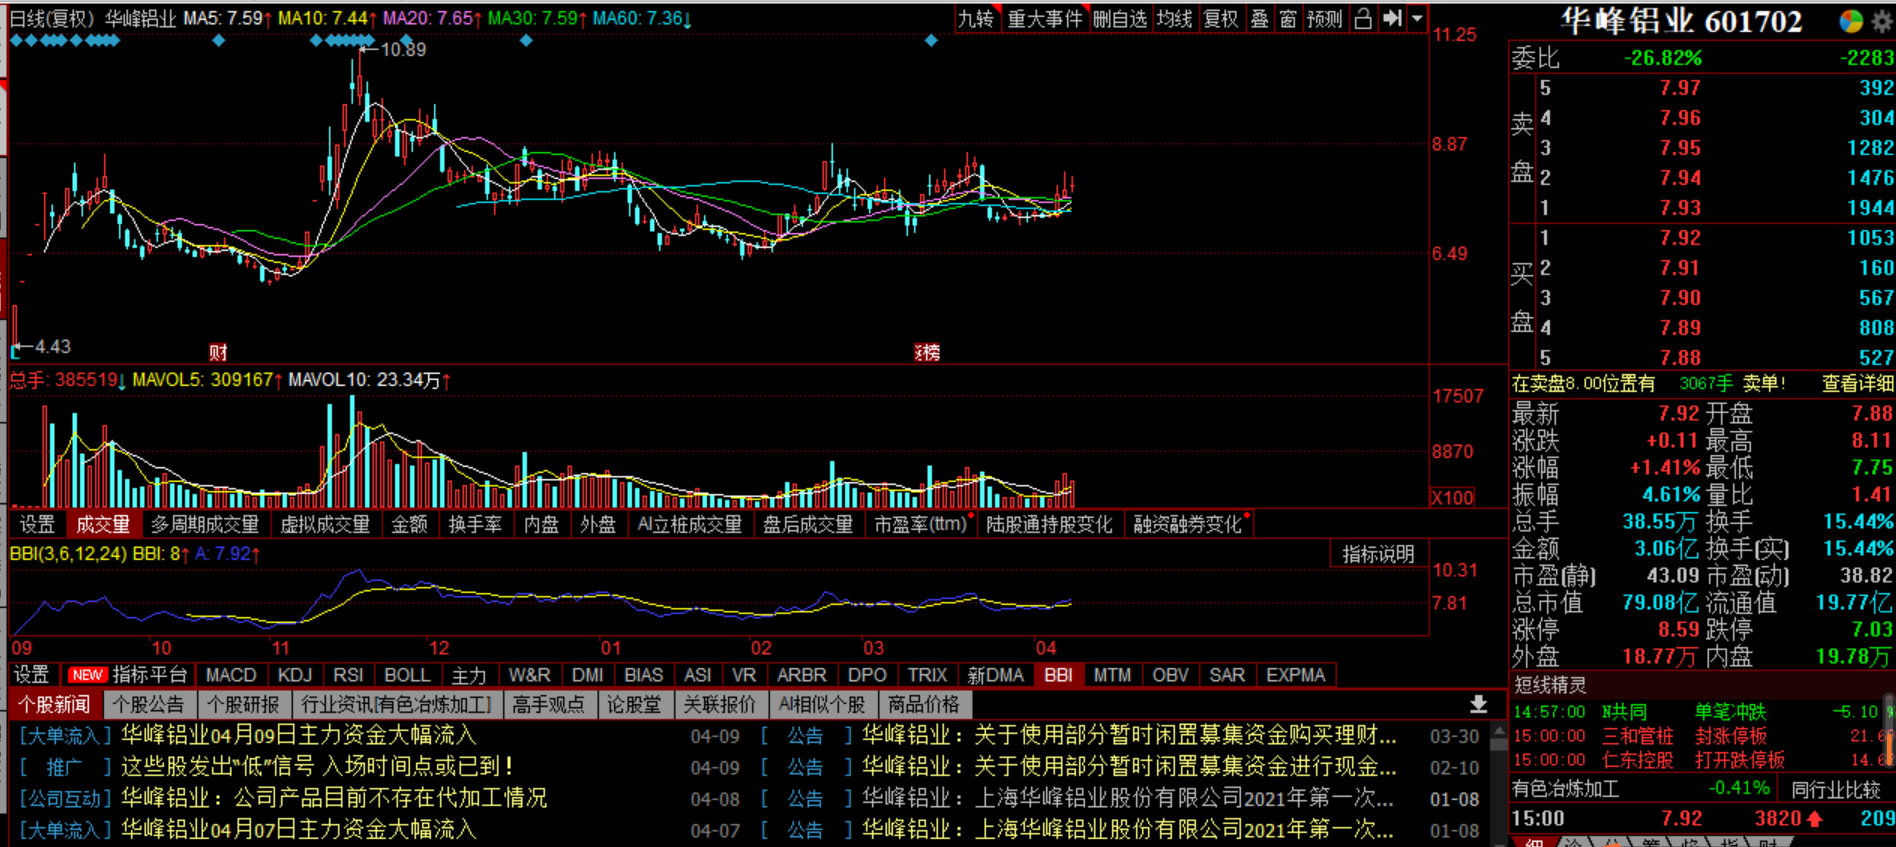
Task: Open news 公司产品目前不存在代加工情况
Action: point(335,798)
